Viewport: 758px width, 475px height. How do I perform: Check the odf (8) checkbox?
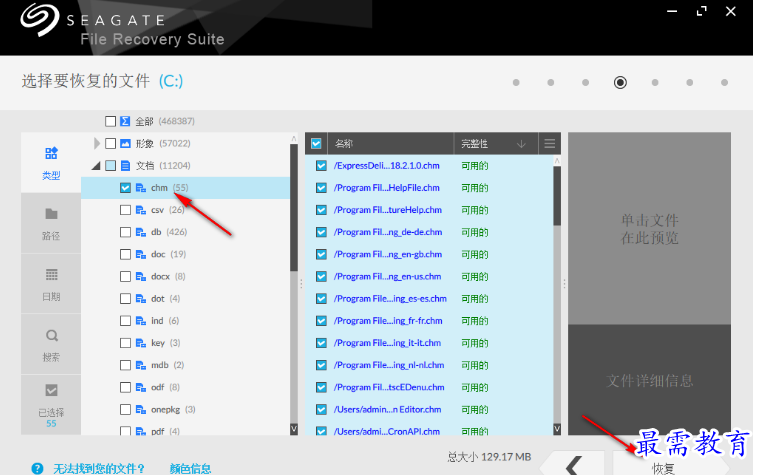[125, 388]
